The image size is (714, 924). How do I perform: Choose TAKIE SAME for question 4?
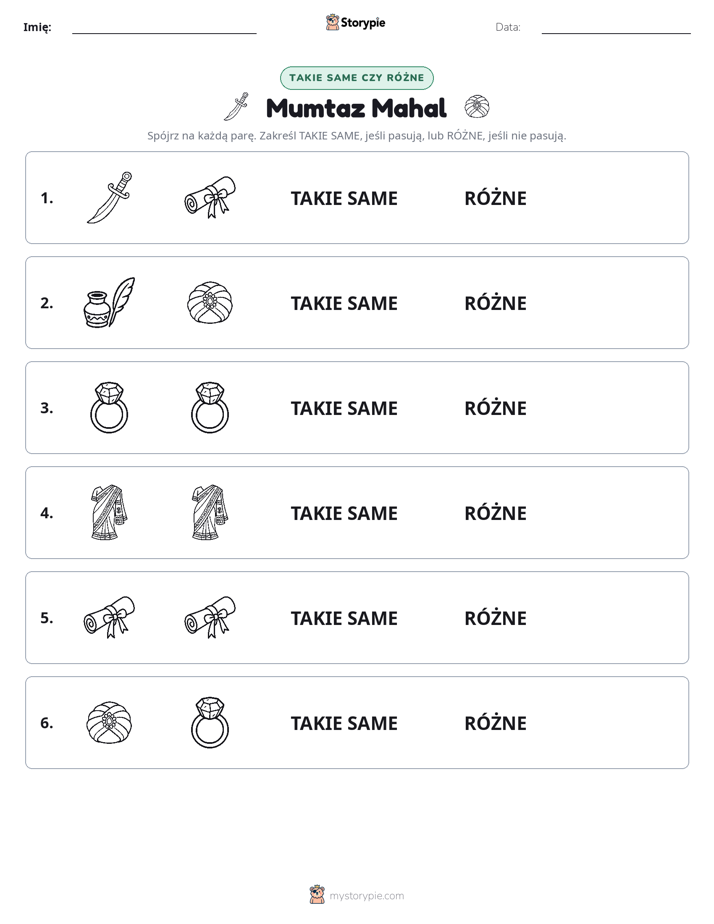point(344,513)
